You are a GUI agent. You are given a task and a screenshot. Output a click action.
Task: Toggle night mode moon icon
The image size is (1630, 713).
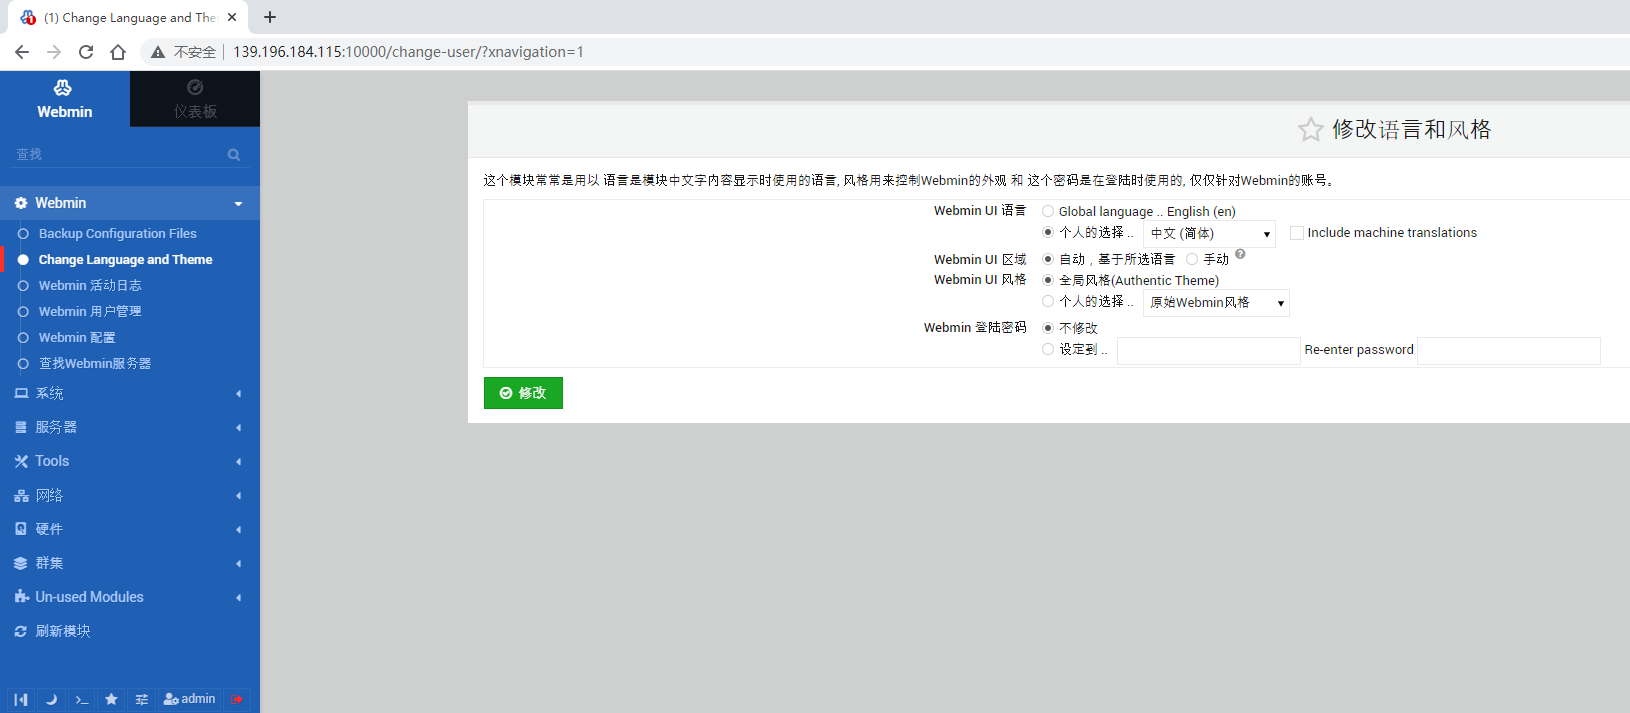[51, 699]
